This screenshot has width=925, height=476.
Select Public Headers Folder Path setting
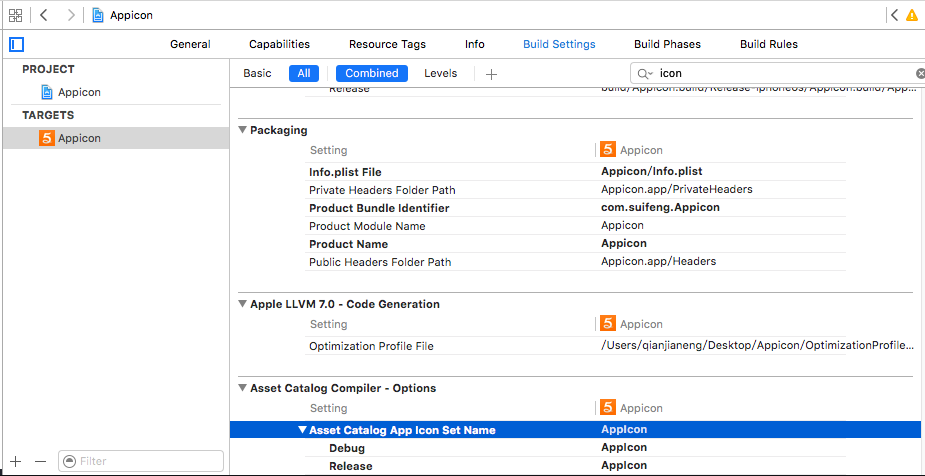pyautogui.click(x=380, y=261)
